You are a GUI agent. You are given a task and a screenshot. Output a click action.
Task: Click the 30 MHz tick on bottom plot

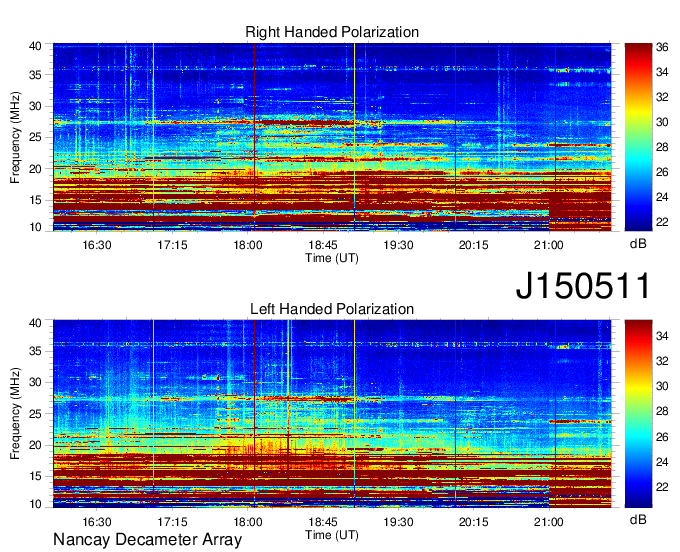click(35, 382)
